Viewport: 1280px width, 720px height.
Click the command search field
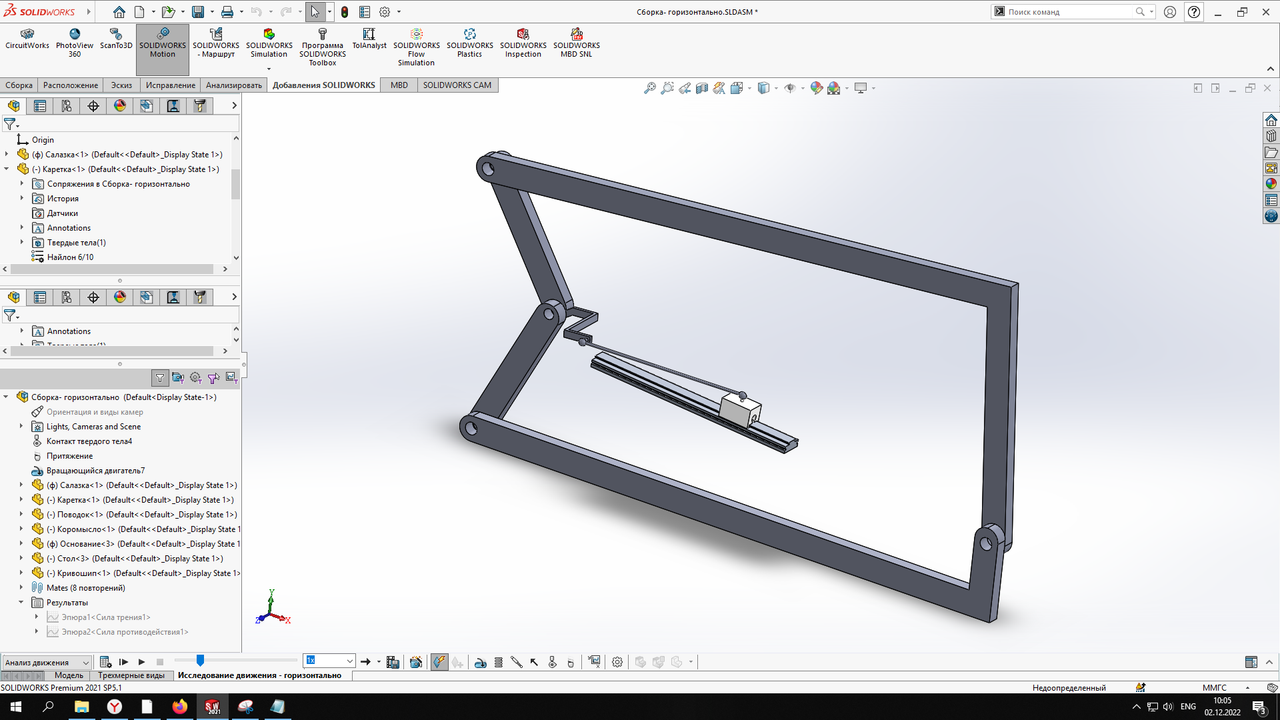pyautogui.click(x=1070, y=11)
